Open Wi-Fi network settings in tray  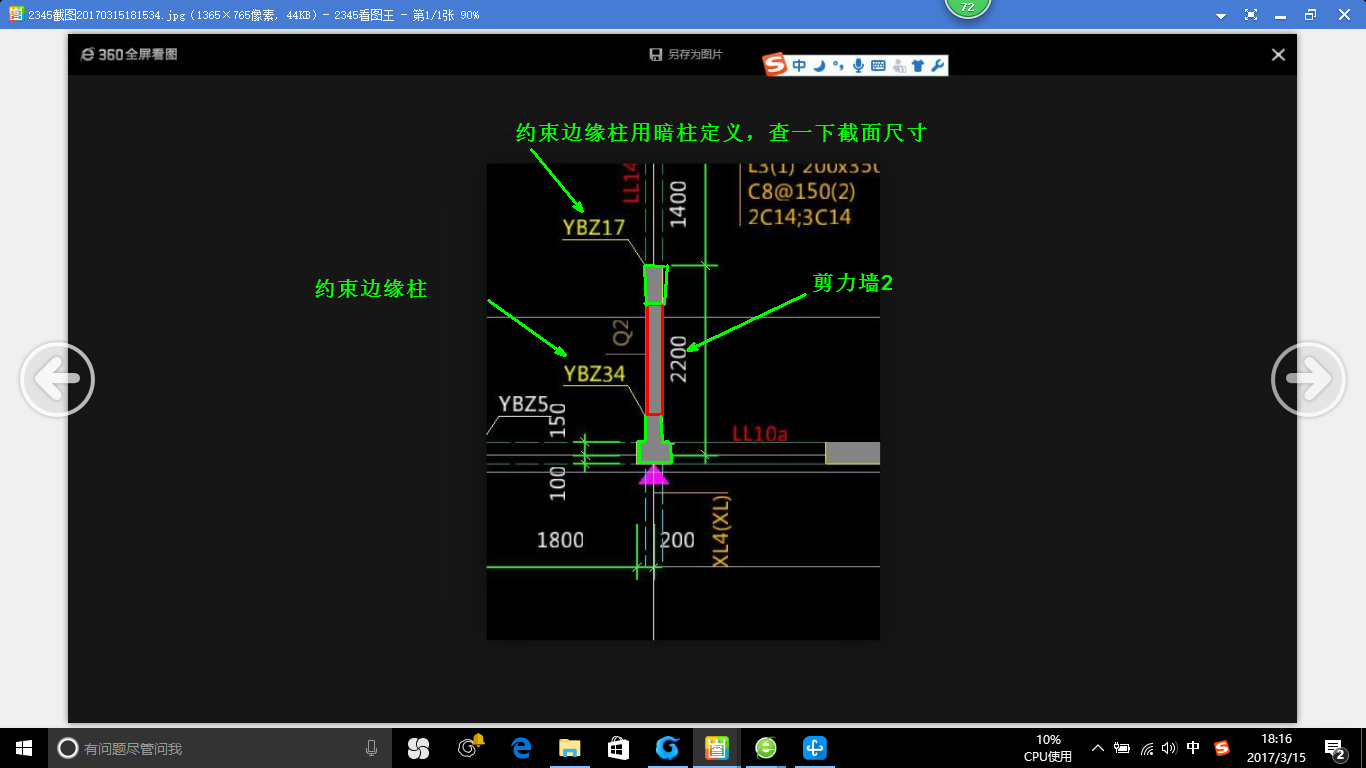click(x=1147, y=748)
